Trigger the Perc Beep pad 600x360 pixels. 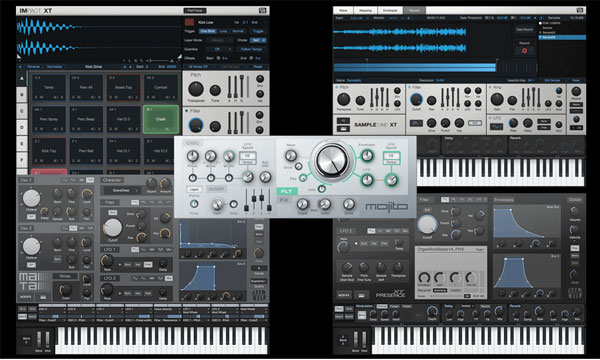click(x=86, y=119)
